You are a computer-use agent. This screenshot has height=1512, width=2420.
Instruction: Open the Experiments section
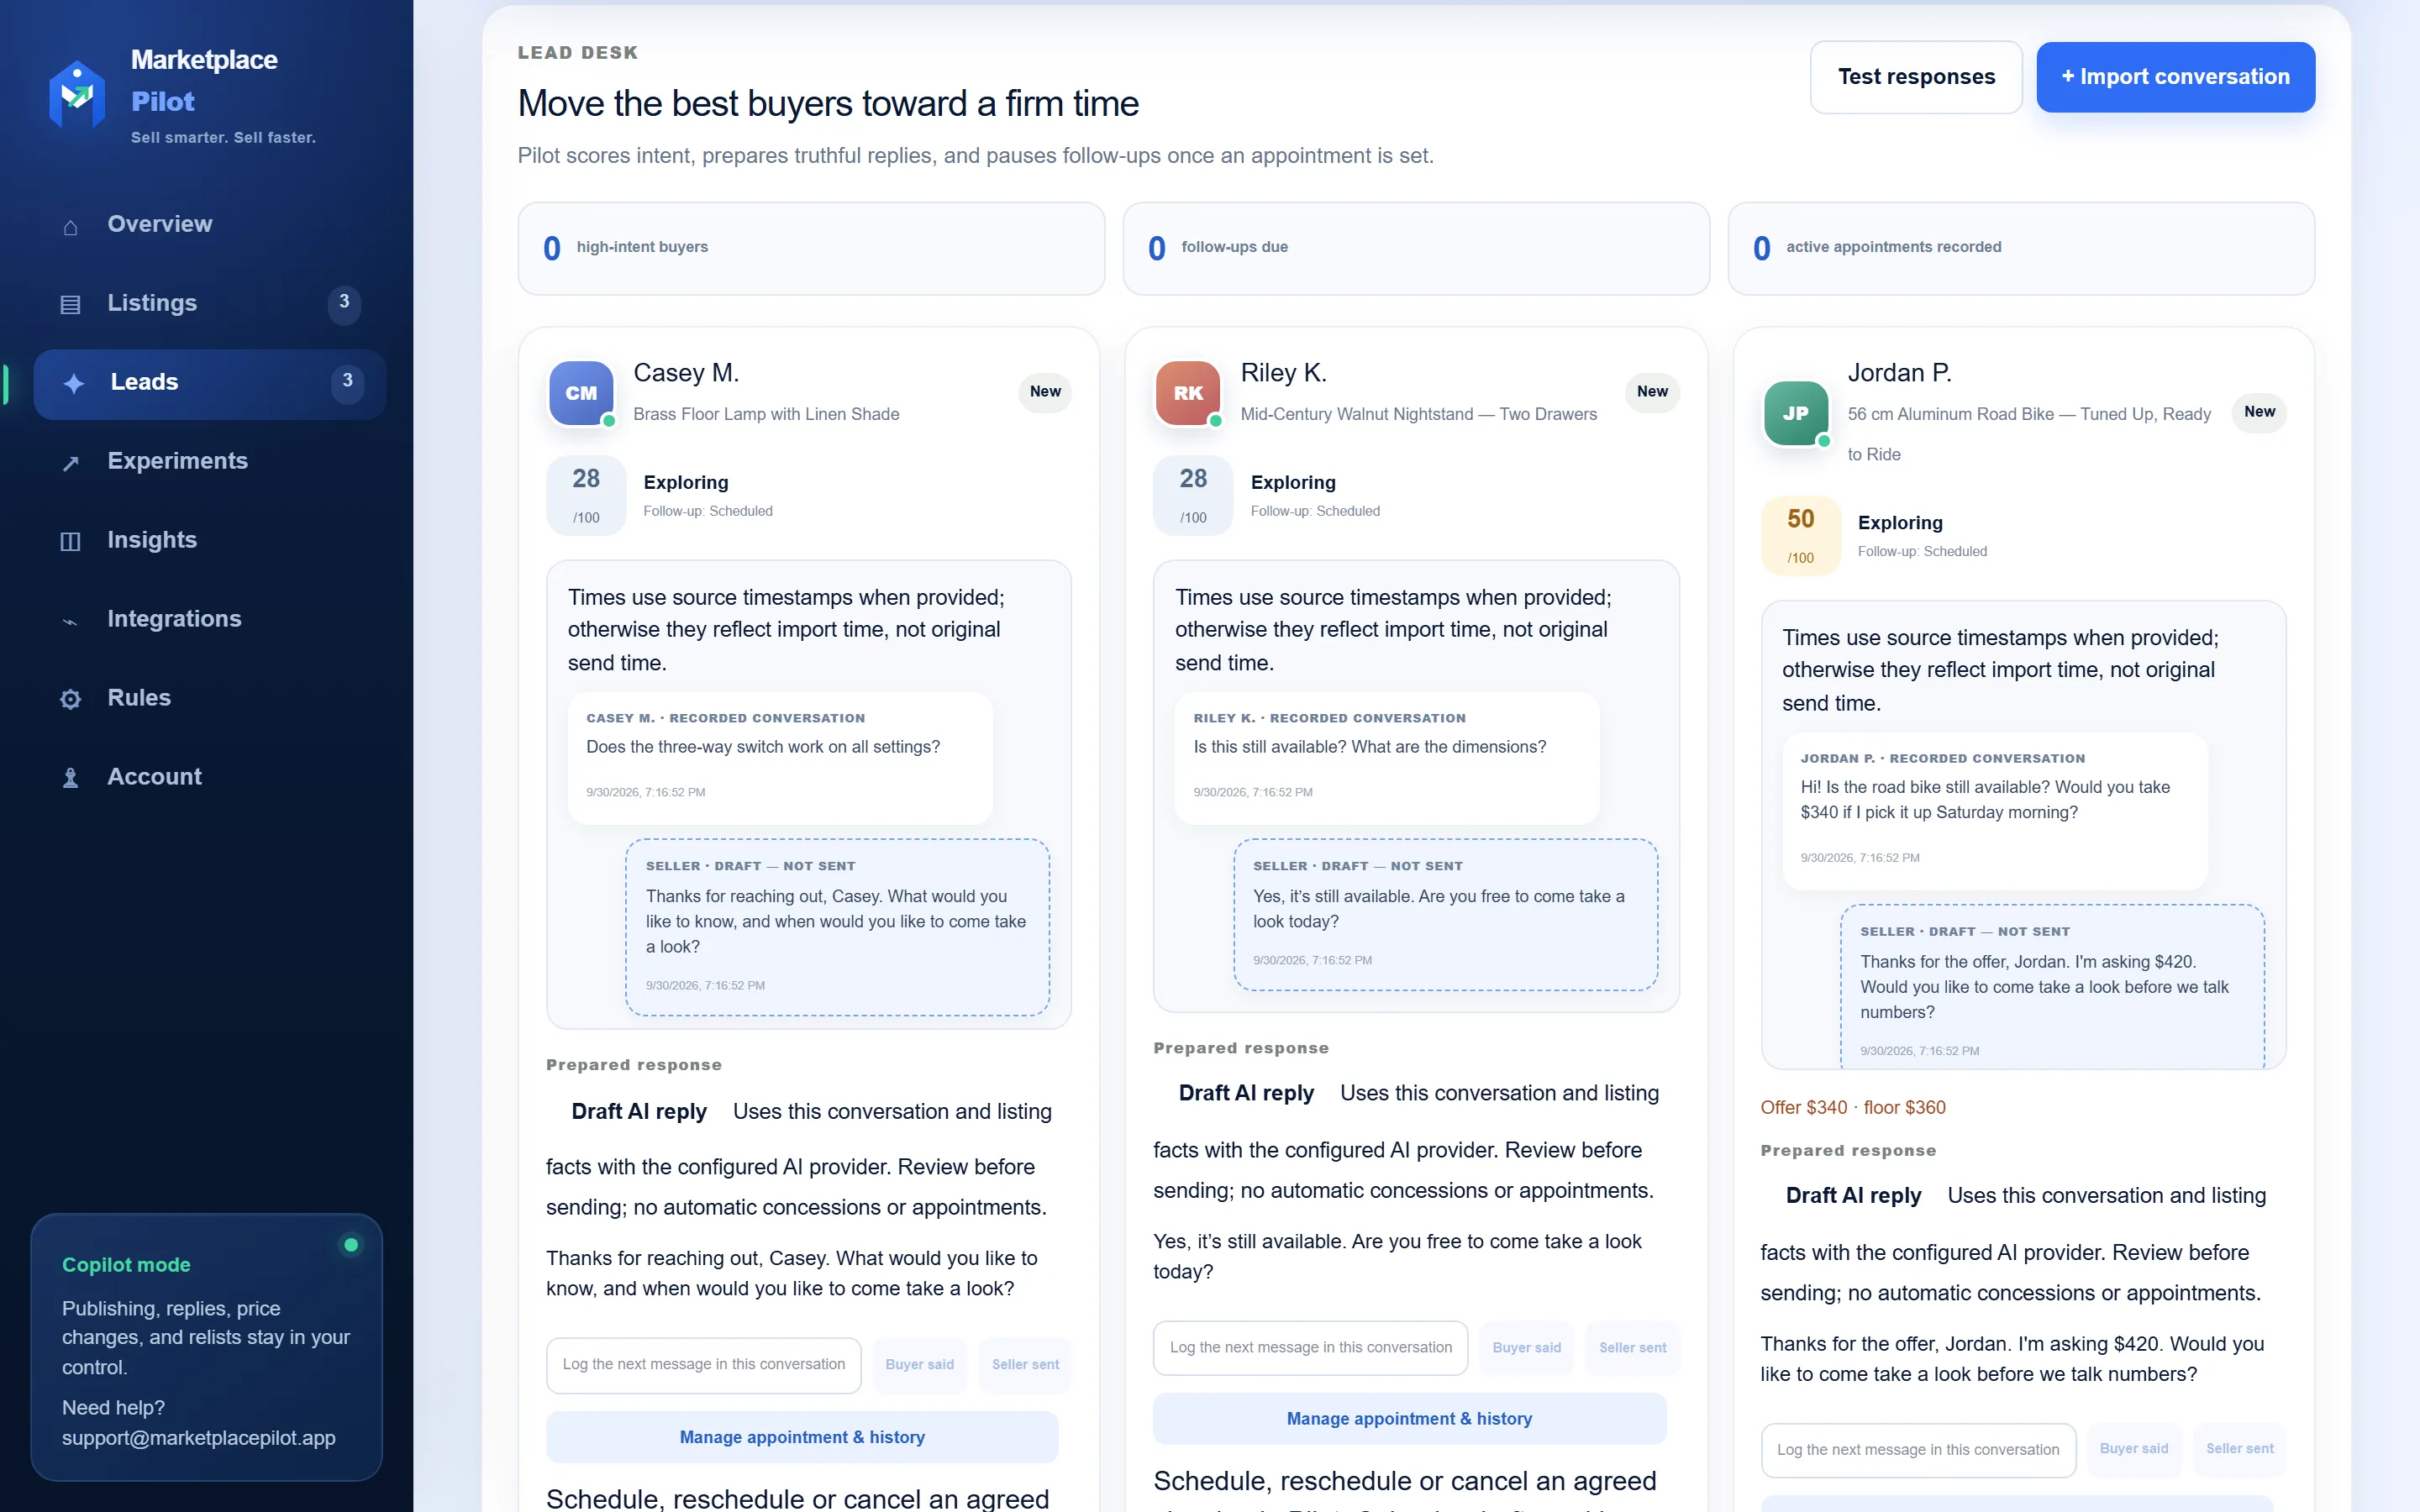(x=210, y=461)
